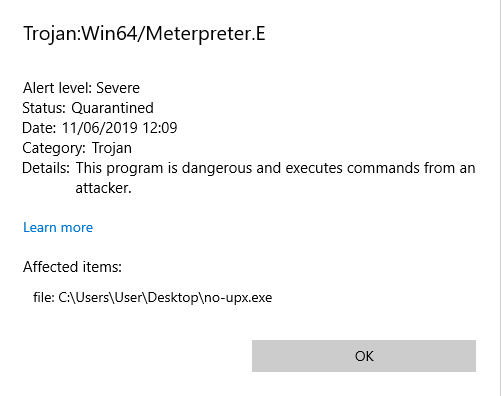
Task: Select the "Severe" alert level value
Action: point(118,88)
